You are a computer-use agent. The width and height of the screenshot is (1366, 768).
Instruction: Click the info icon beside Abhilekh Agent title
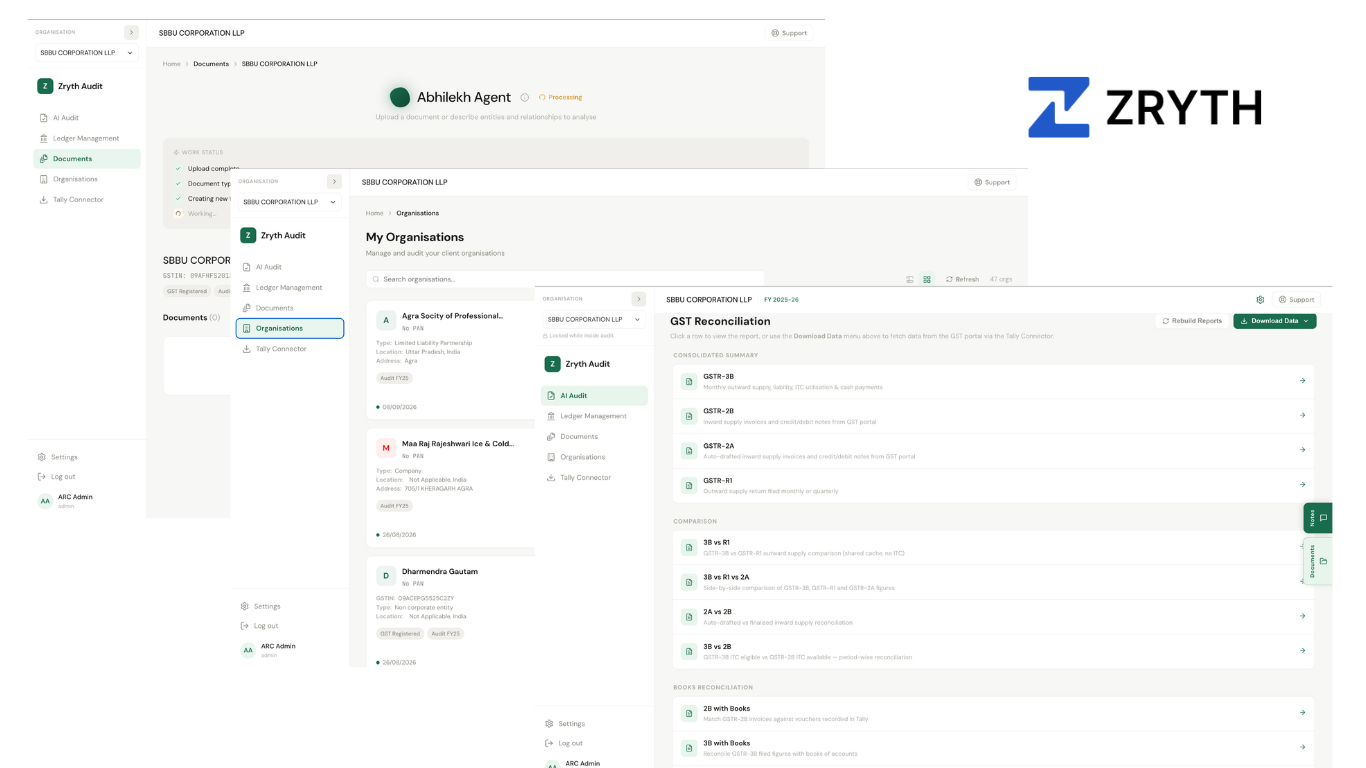click(525, 97)
